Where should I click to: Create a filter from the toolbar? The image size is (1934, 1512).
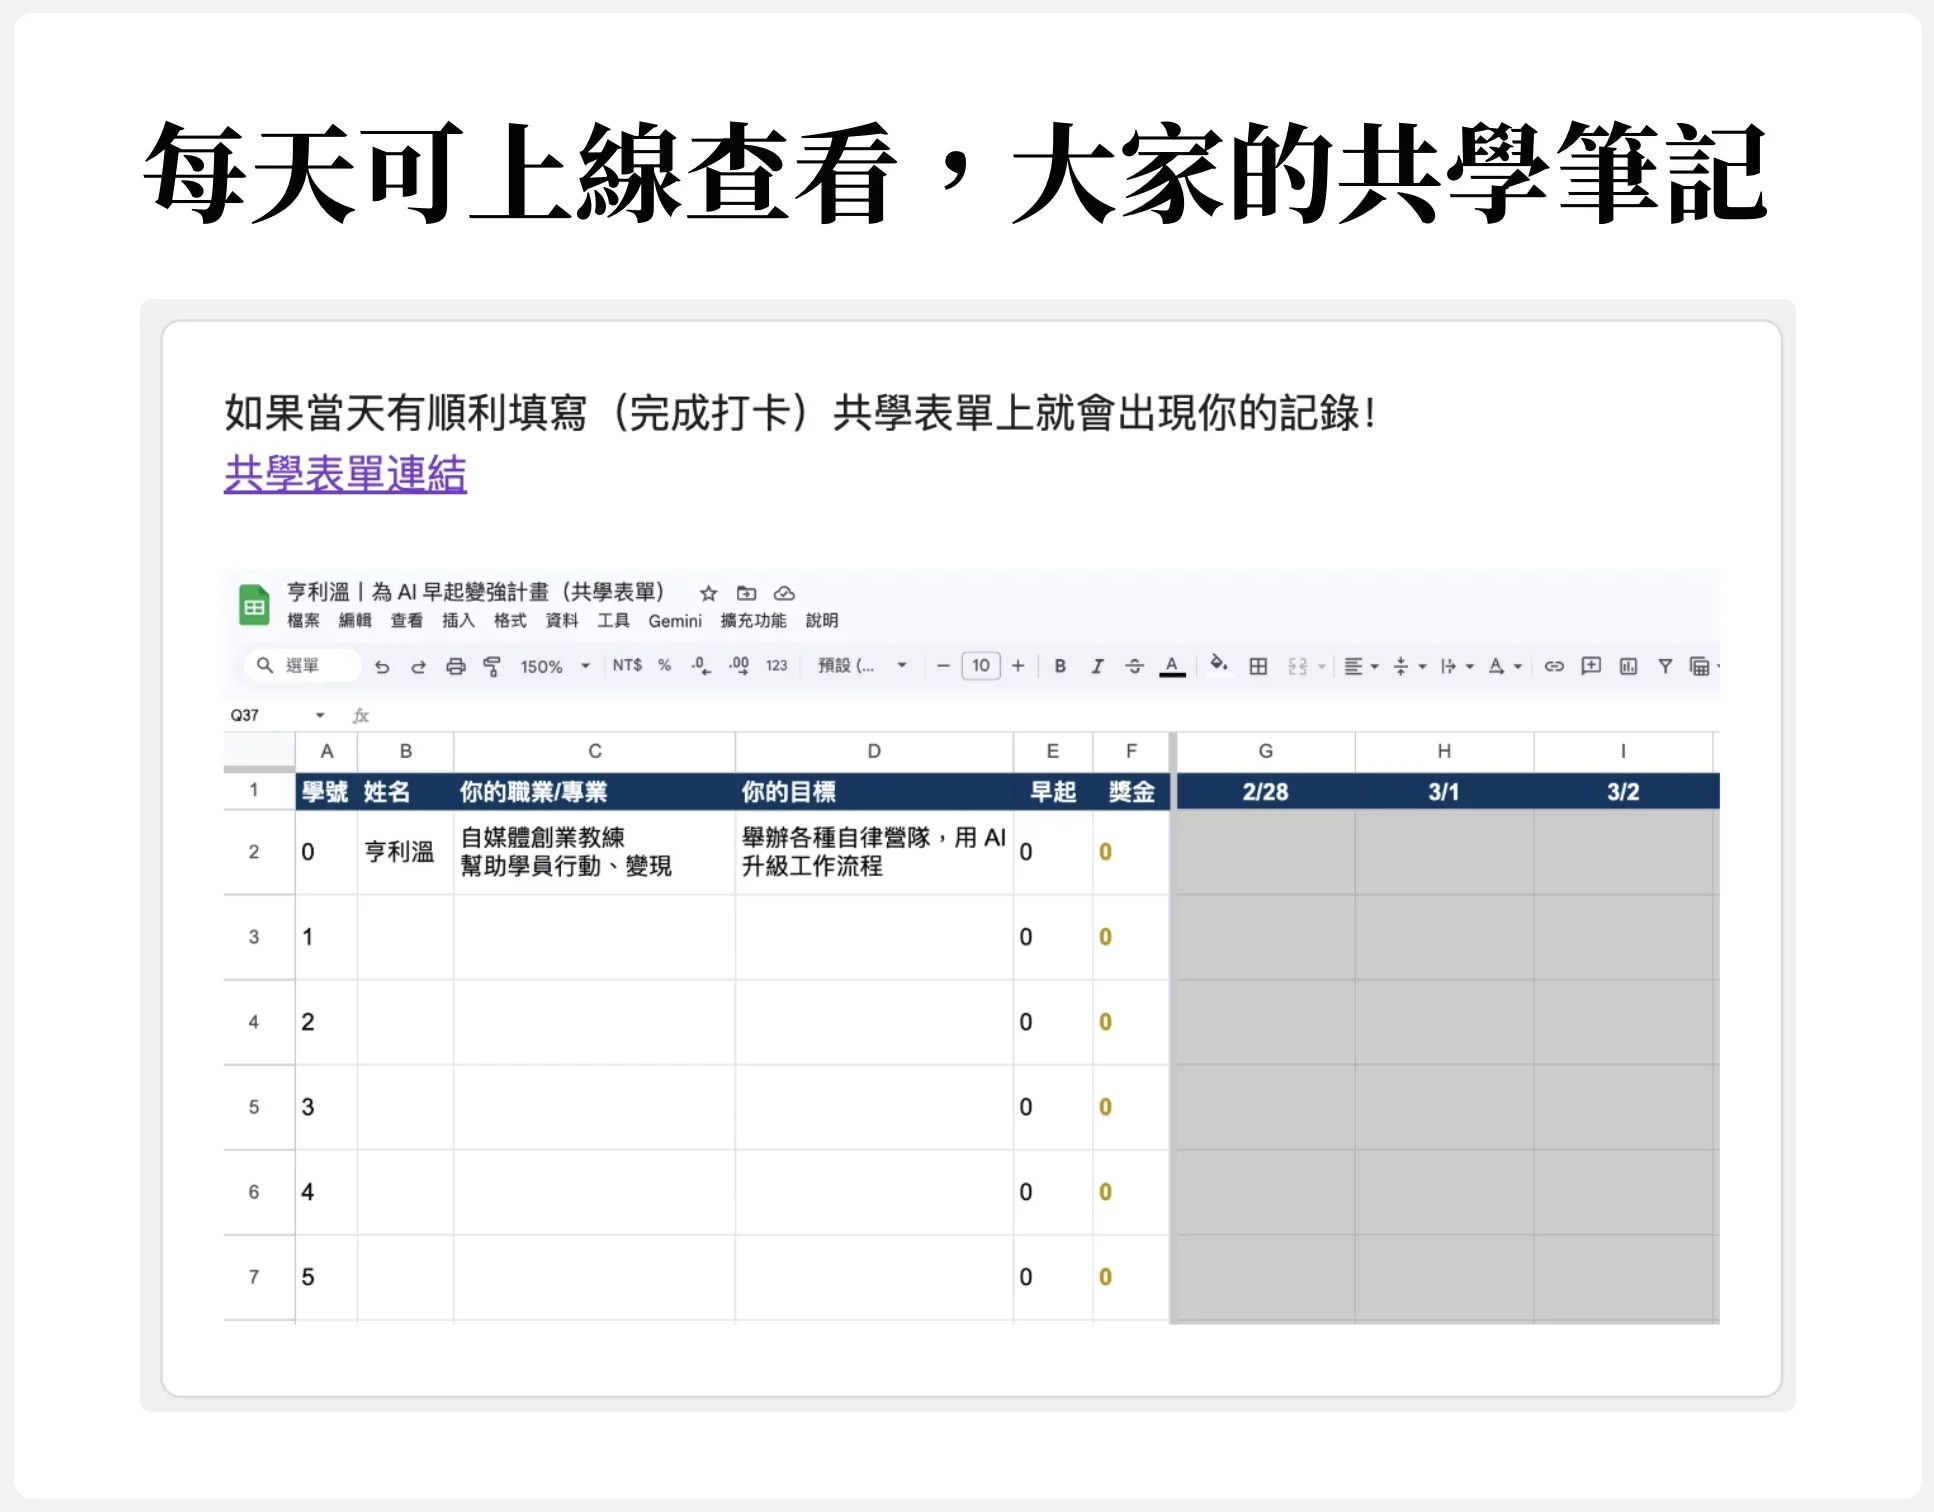(x=1664, y=666)
